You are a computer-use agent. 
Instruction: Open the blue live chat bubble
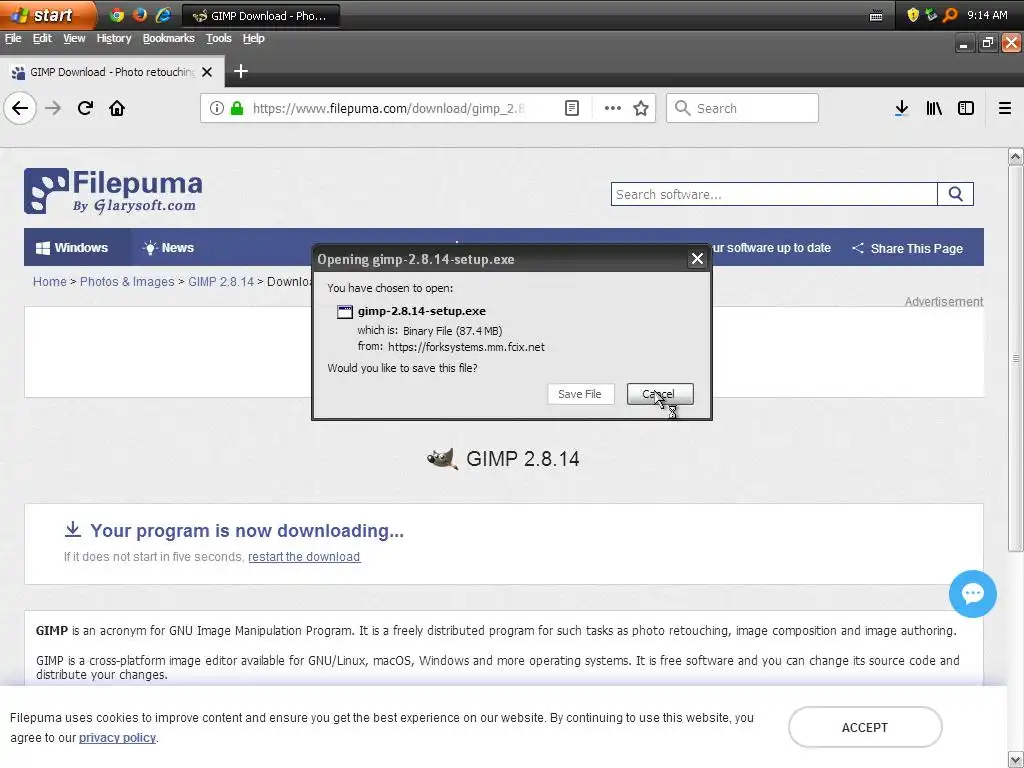972,594
